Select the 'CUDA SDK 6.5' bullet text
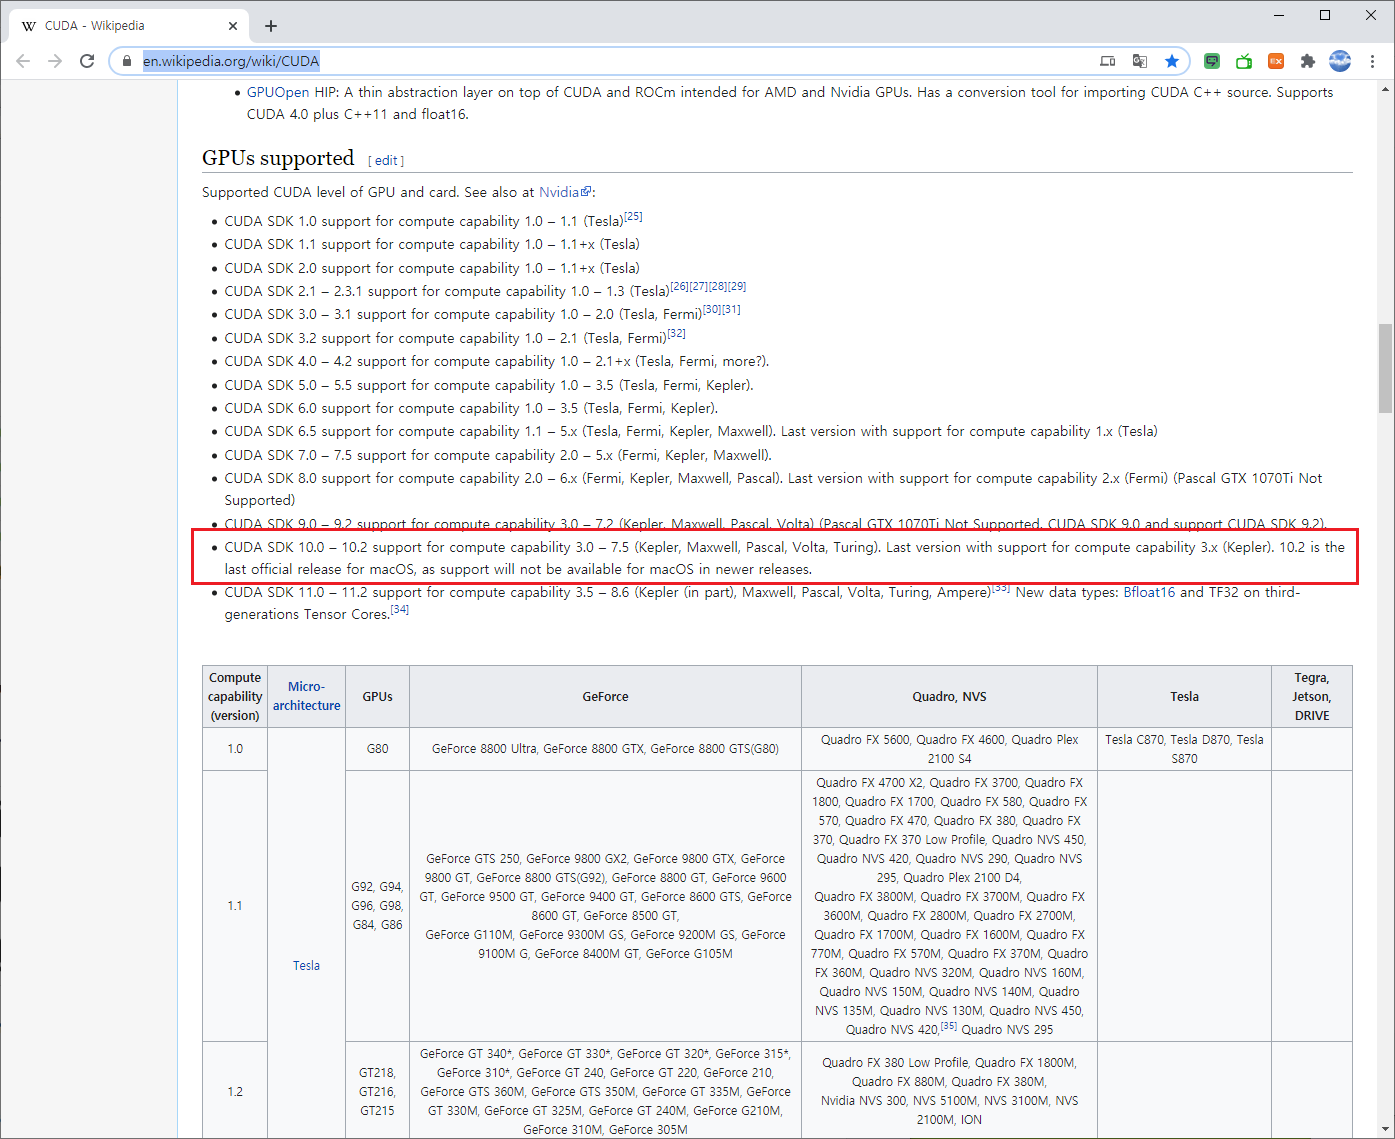The height and width of the screenshot is (1139, 1395). click(690, 431)
